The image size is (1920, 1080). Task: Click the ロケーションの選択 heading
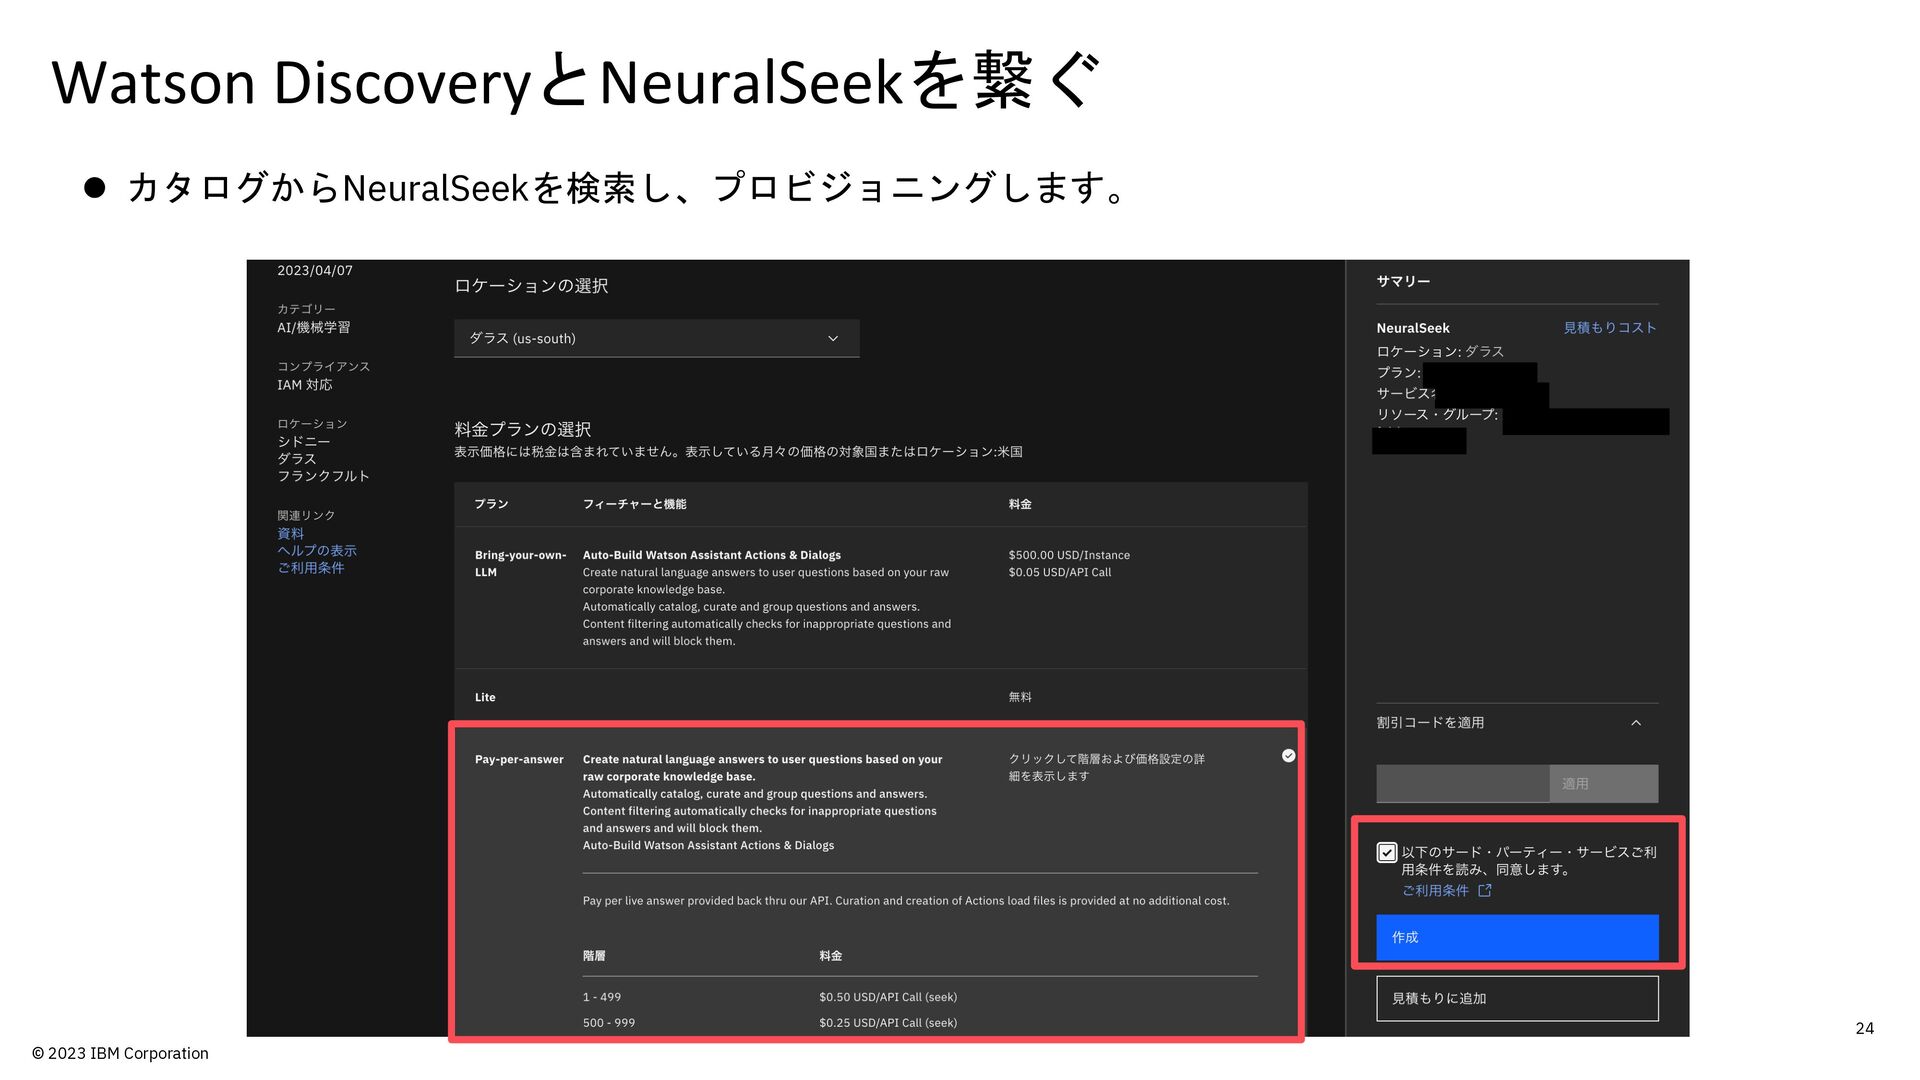click(531, 286)
